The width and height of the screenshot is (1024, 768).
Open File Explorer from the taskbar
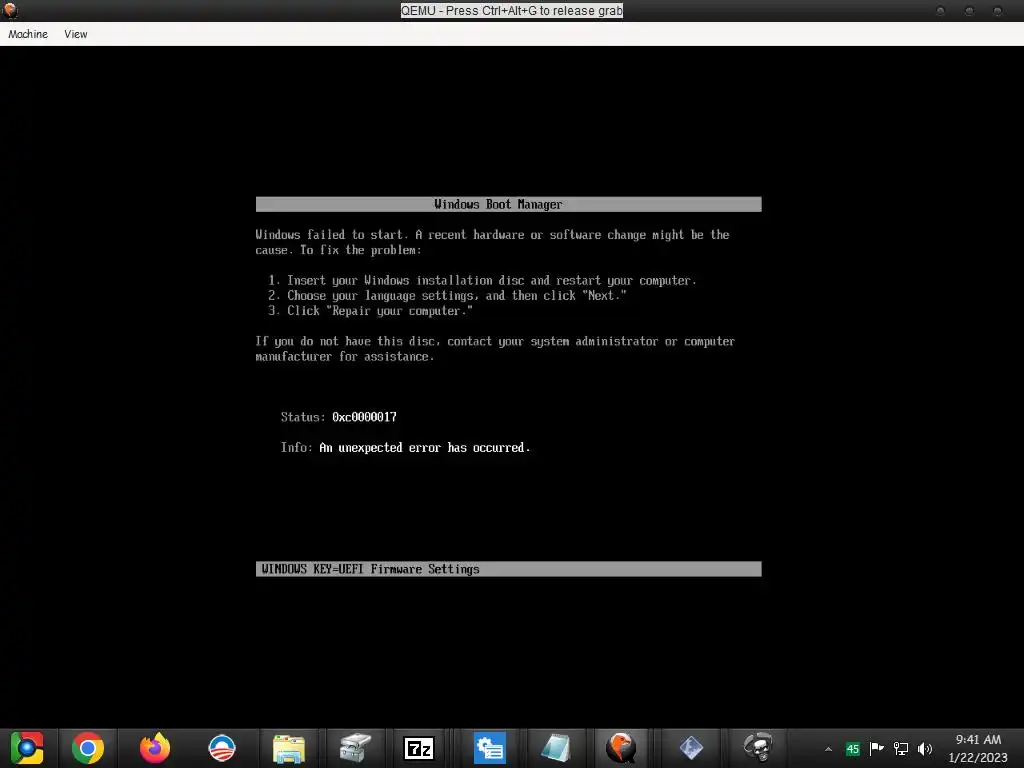point(289,748)
